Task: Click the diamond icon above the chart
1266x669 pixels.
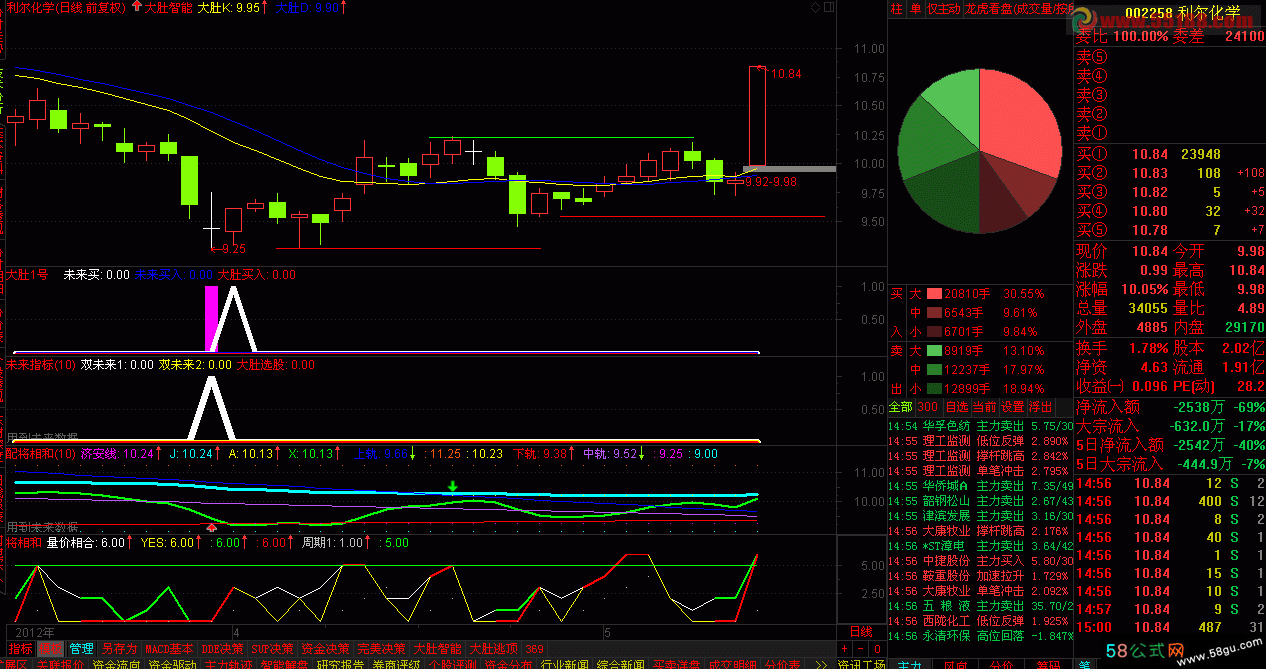Action: click(815, 8)
